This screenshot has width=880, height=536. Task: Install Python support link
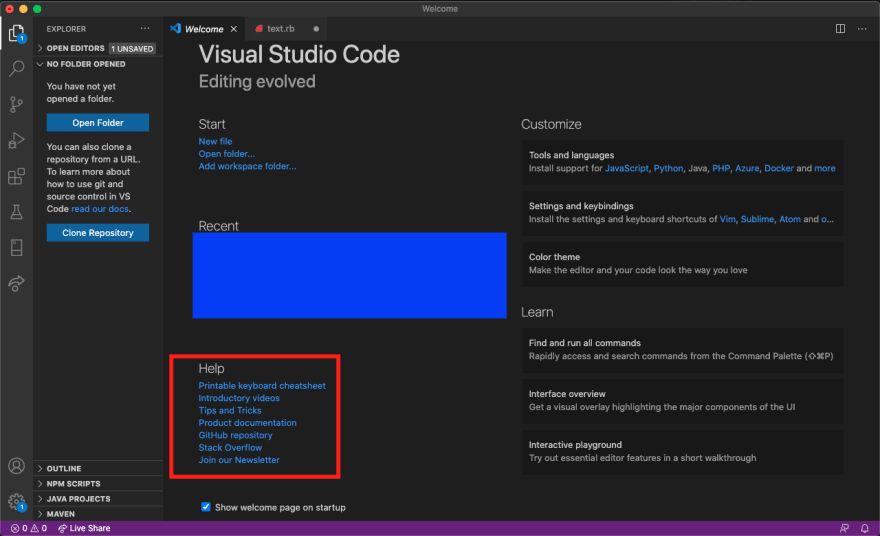click(x=668, y=168)
